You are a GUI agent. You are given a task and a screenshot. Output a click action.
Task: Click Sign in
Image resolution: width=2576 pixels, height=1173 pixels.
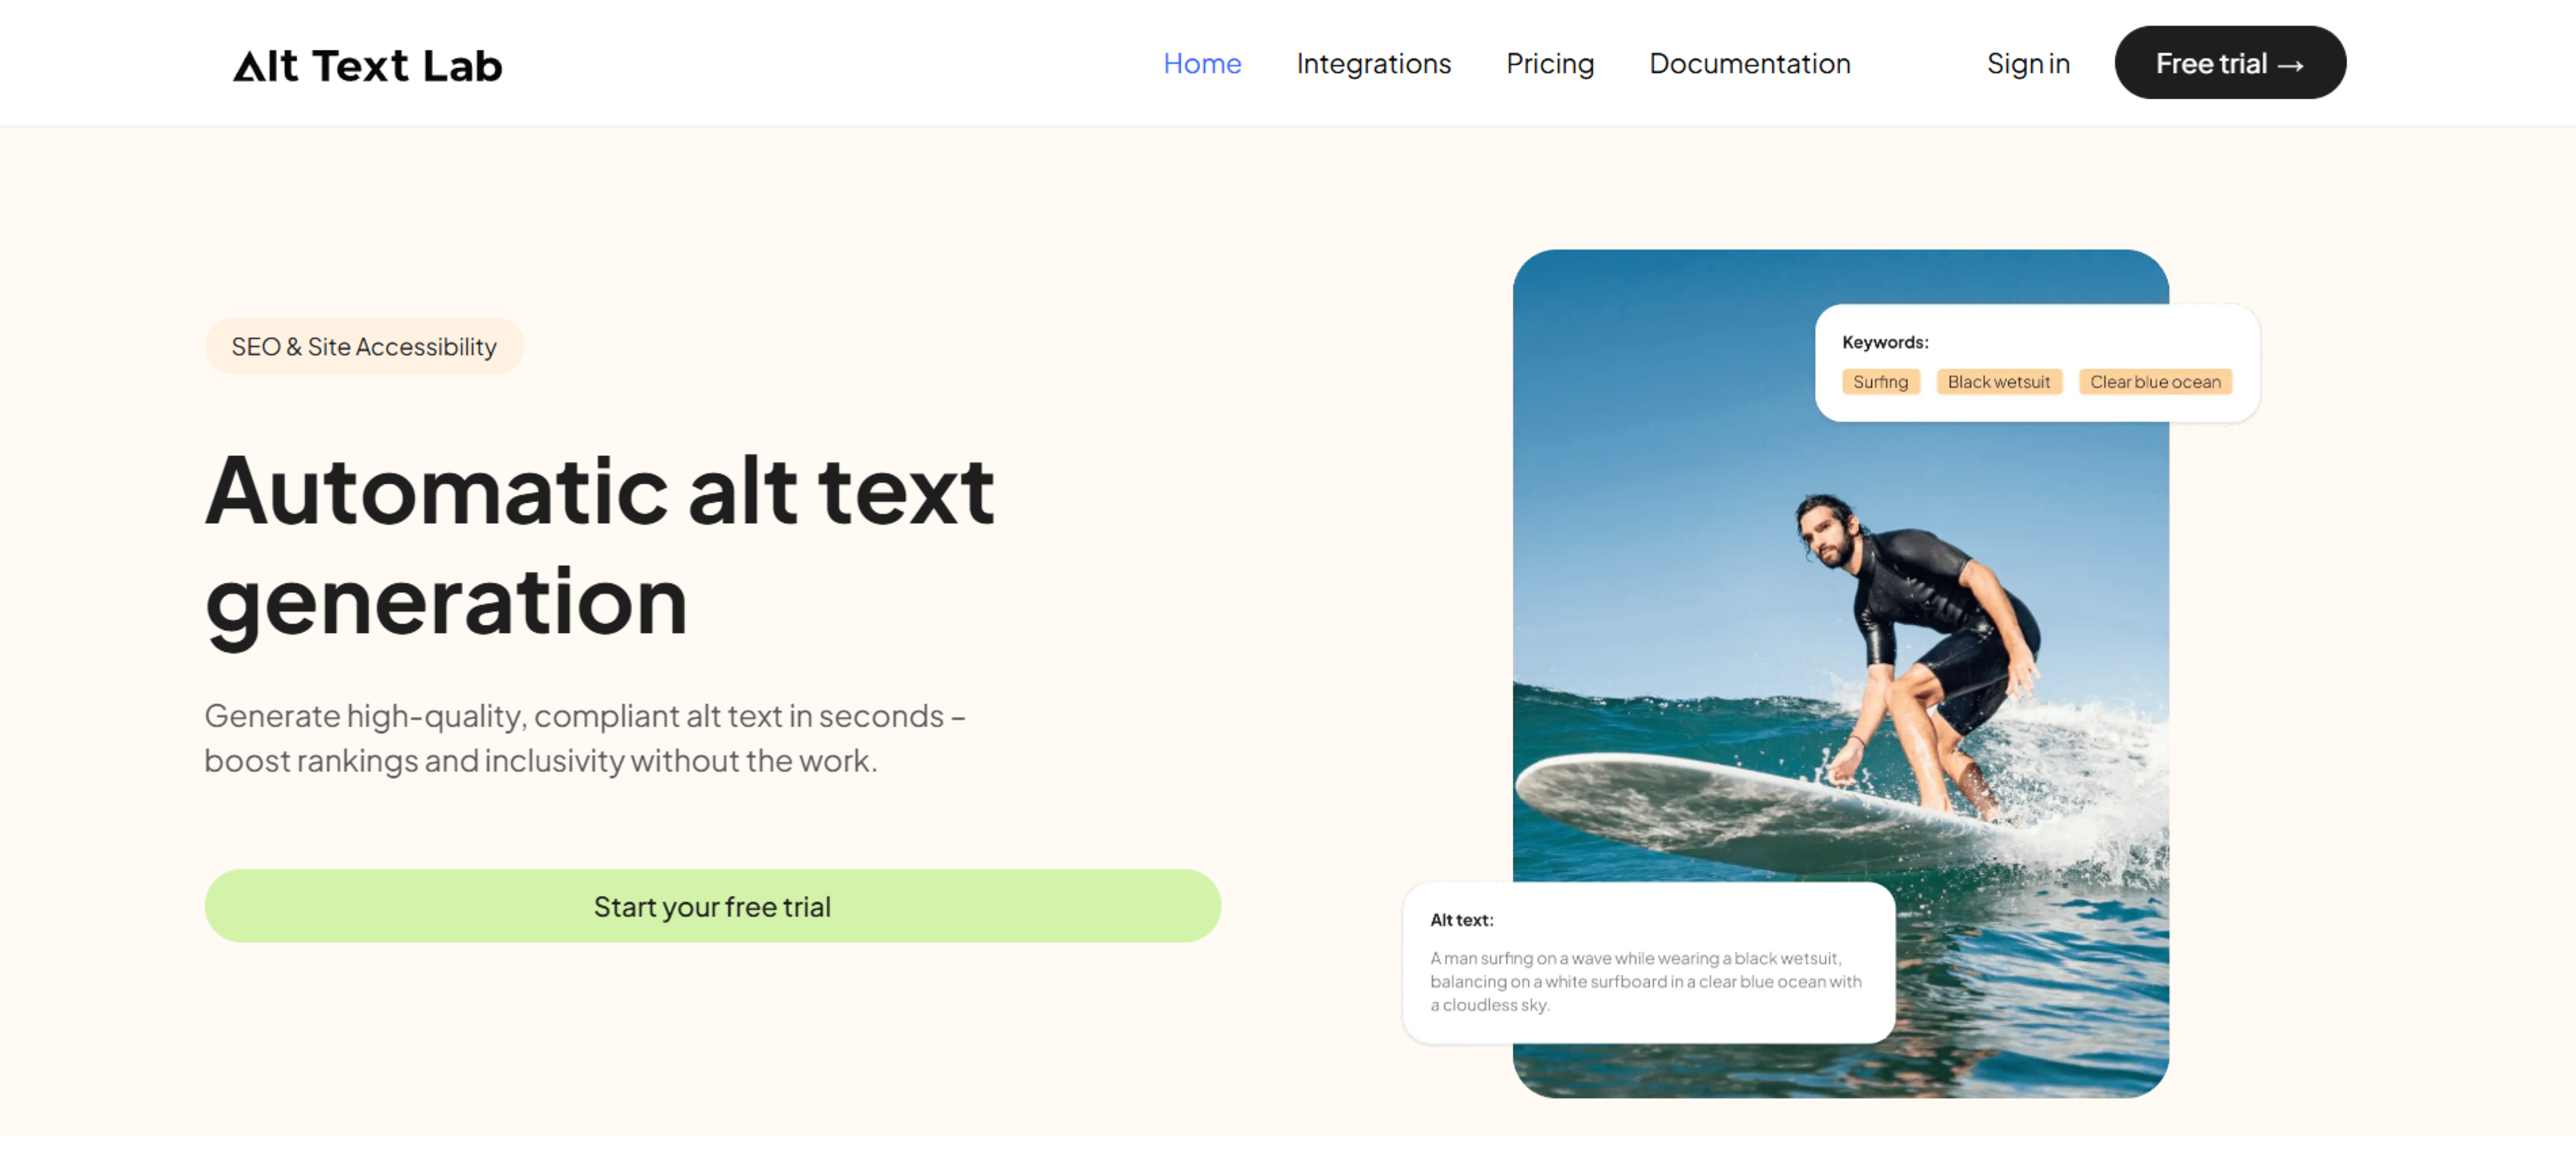point(2027,64)
